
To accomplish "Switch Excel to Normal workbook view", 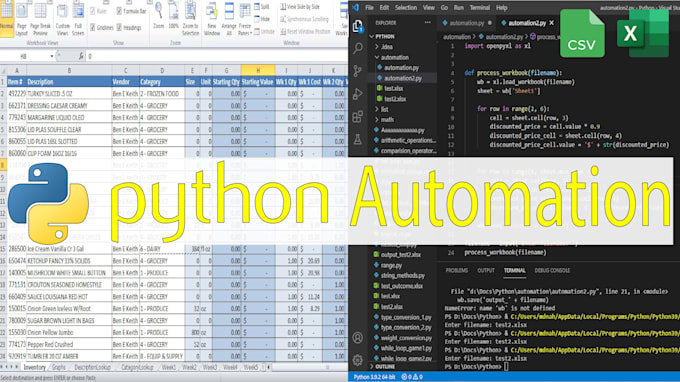I will [7, 18].
